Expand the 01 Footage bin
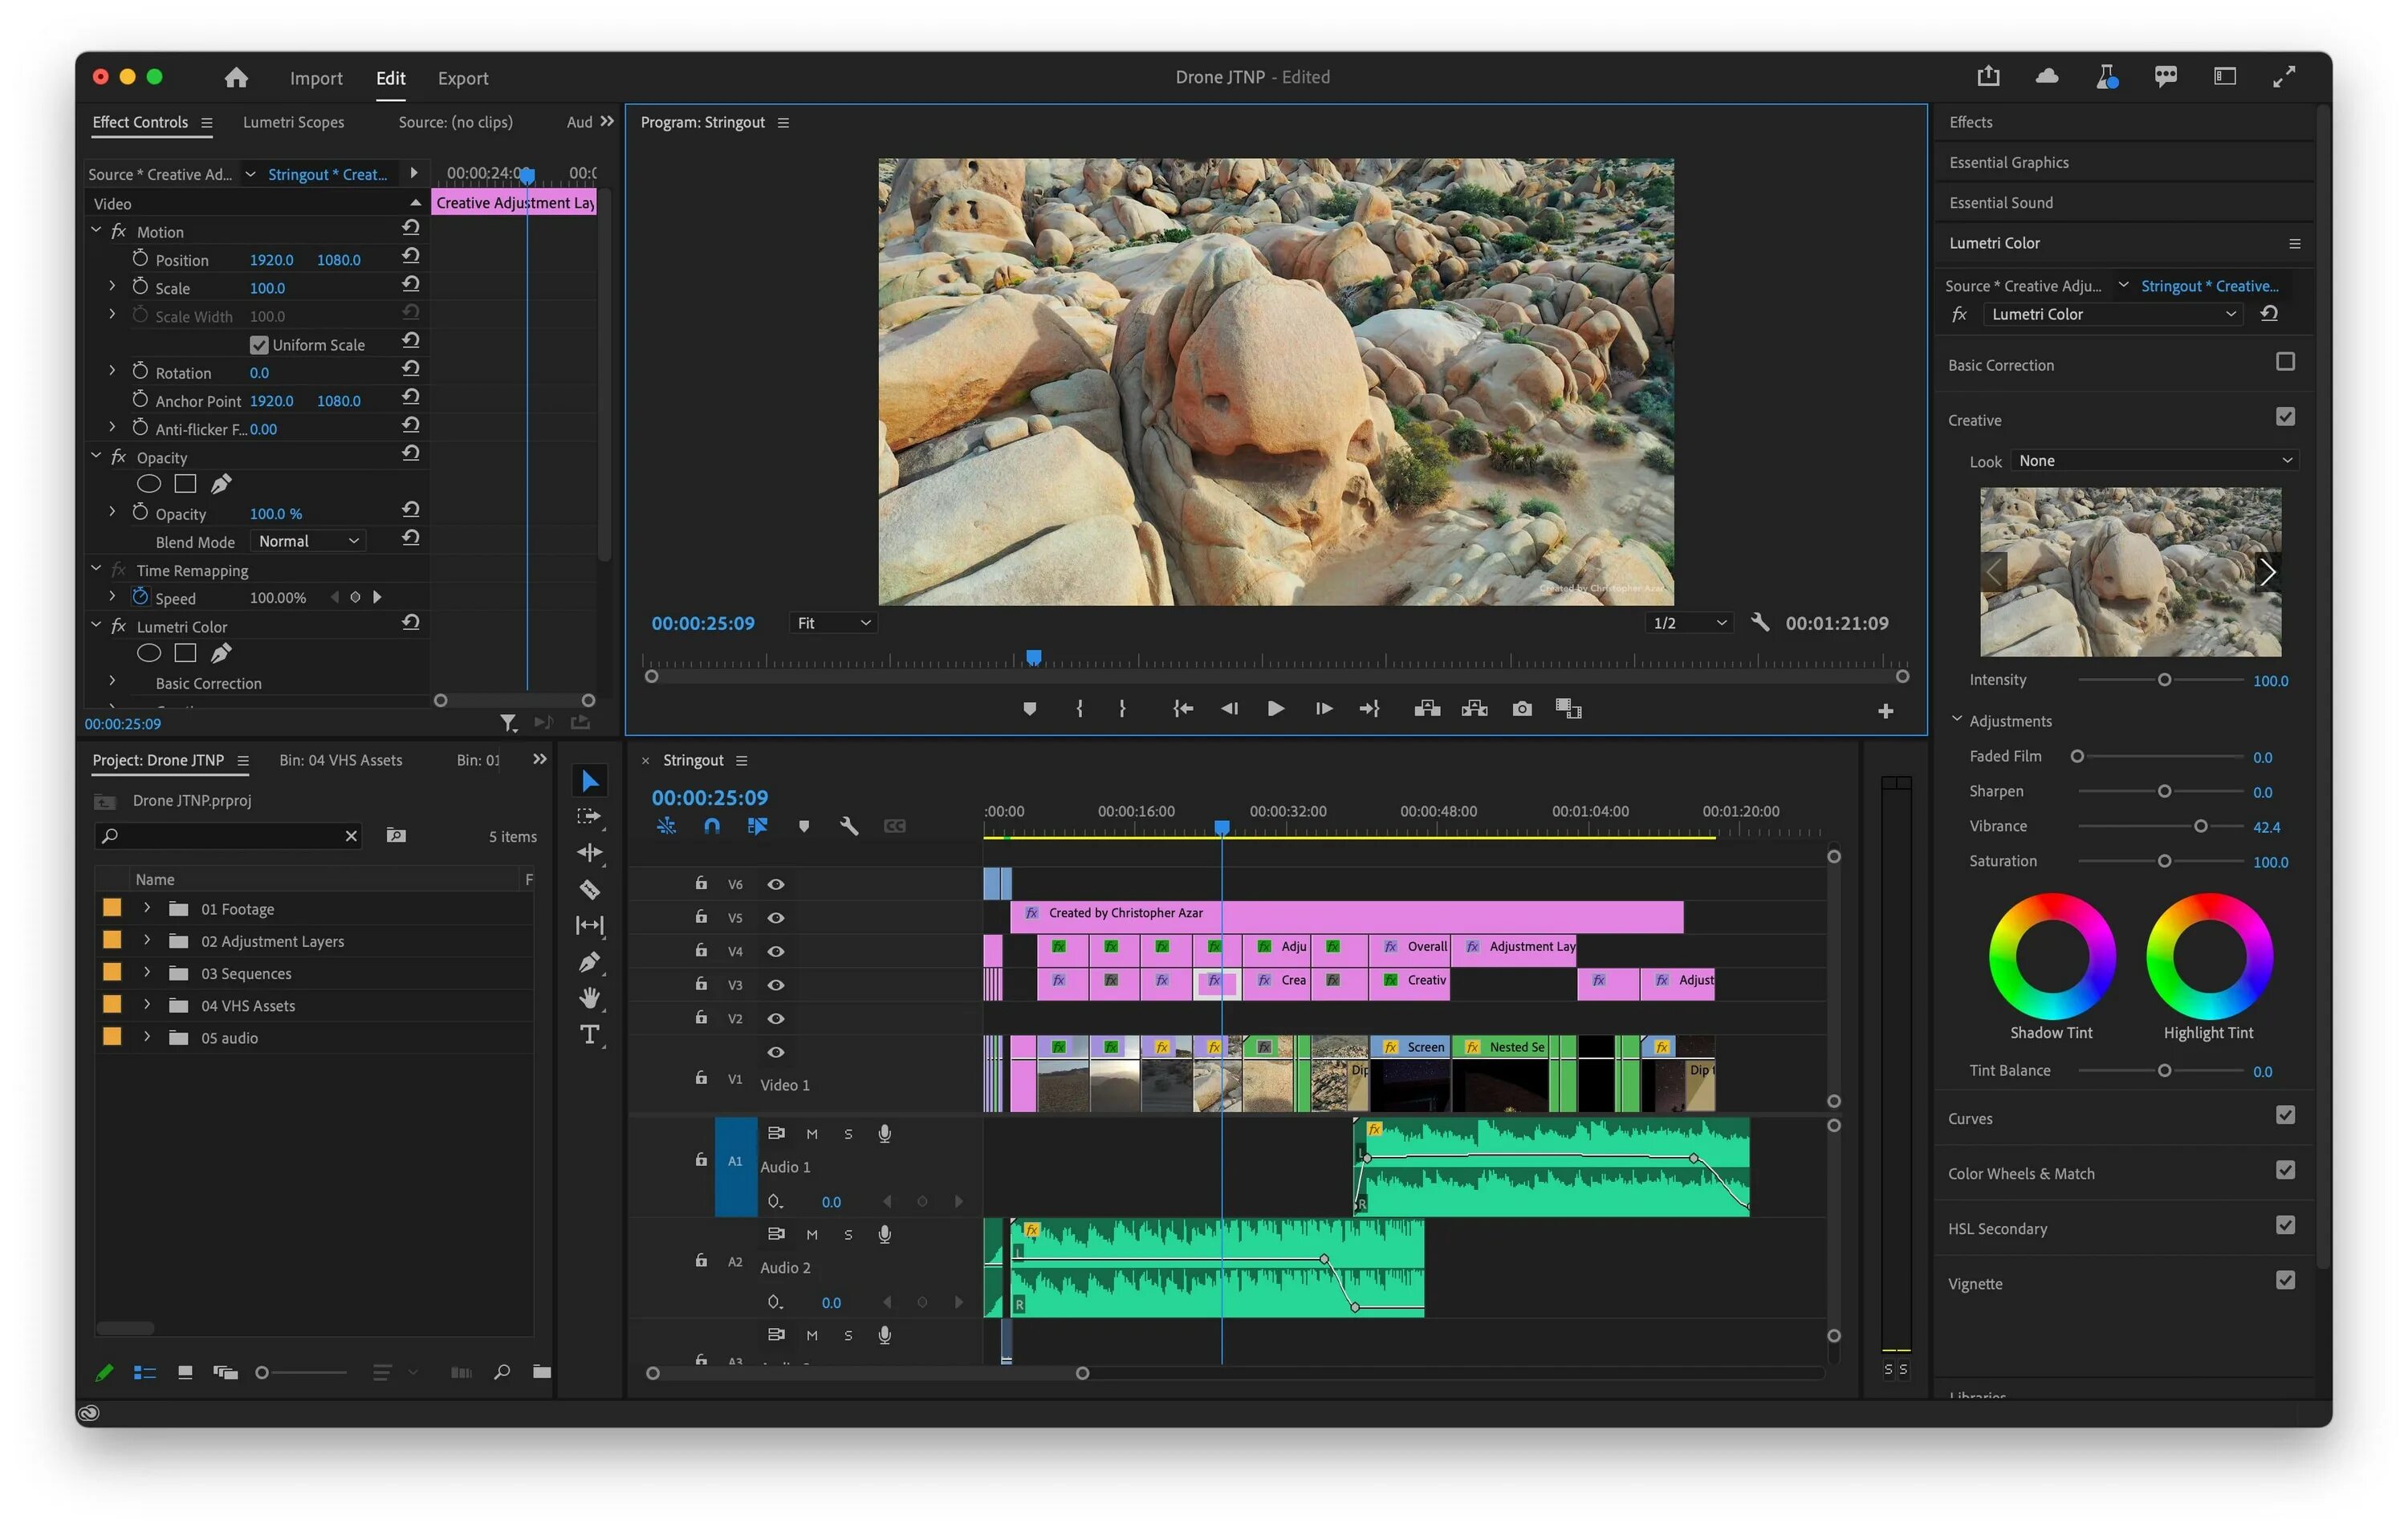This screenshot has width=2408, height=1527. [x=147, y=908]
